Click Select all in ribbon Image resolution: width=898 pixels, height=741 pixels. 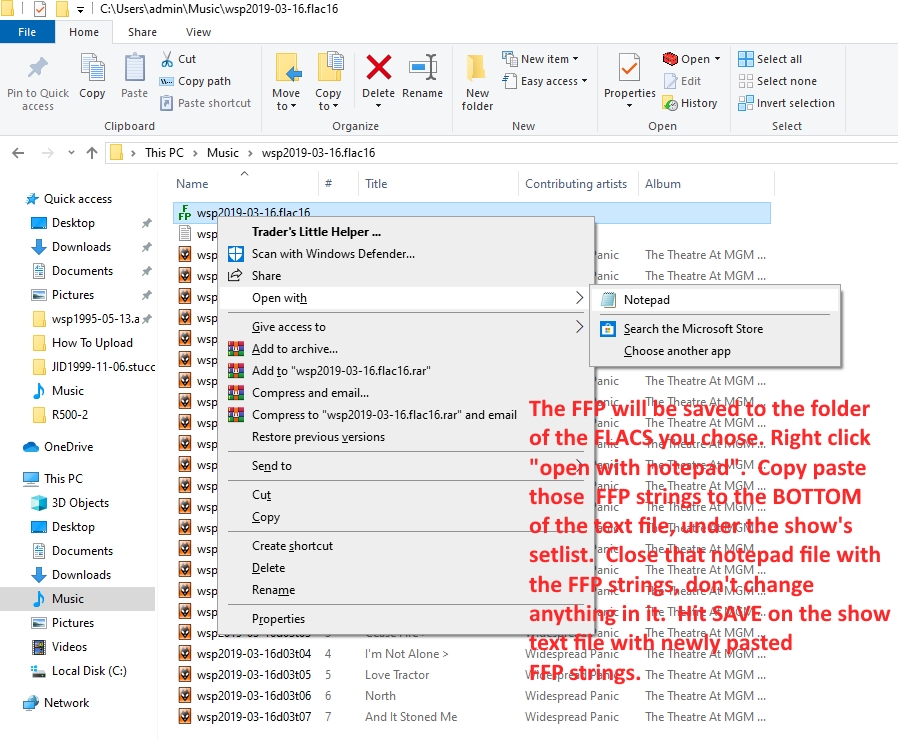click(x=770, y=59)
